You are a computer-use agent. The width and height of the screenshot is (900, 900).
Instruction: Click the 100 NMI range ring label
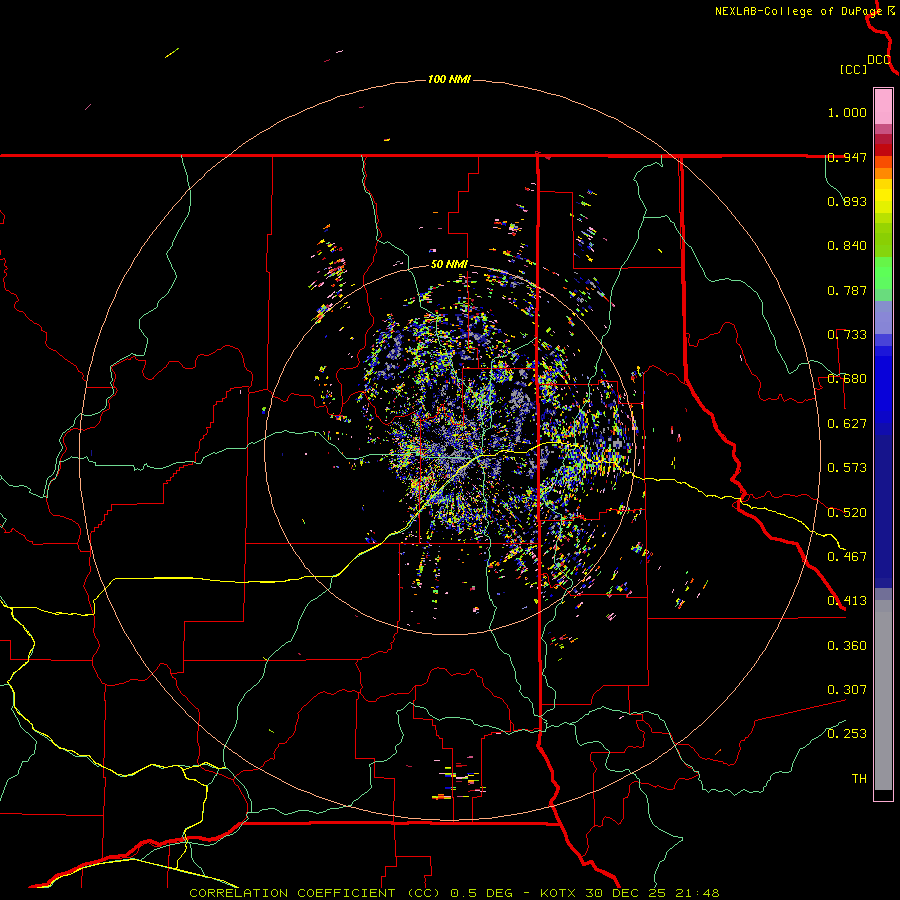[449, 79]
